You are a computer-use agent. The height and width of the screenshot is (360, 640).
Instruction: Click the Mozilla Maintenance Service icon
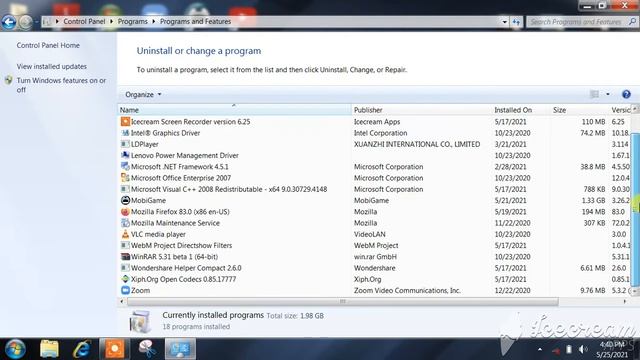point(125,223)
